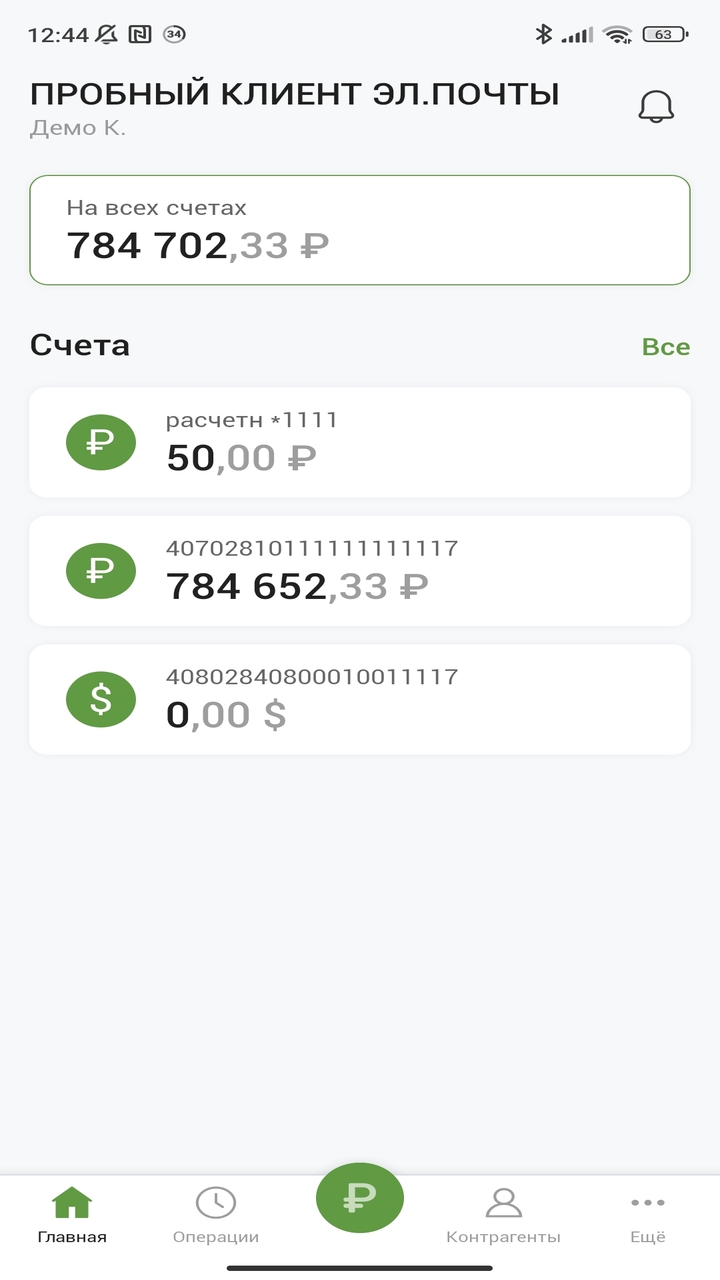Tap the notification bell icon
Viewport: 720px width, 1280px height.
coord(656,106)
